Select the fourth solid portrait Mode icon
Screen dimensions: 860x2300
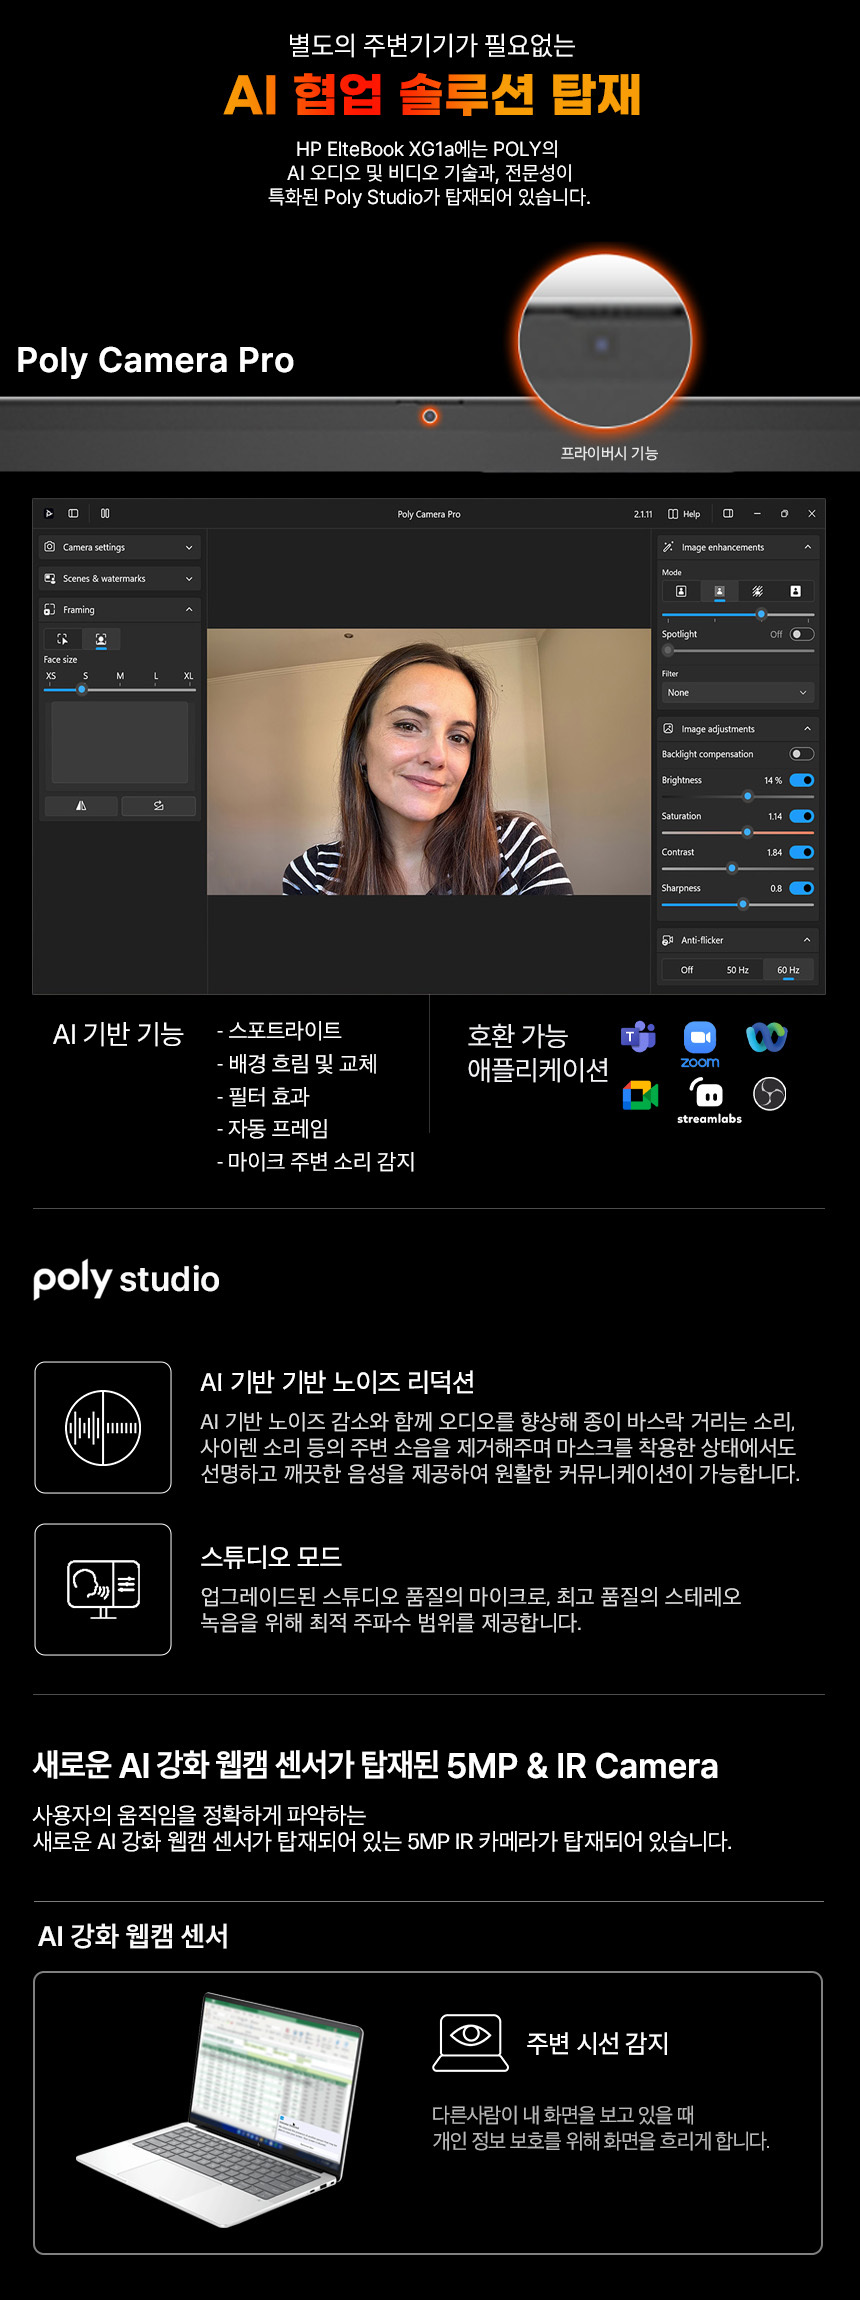tap(795, 591)
